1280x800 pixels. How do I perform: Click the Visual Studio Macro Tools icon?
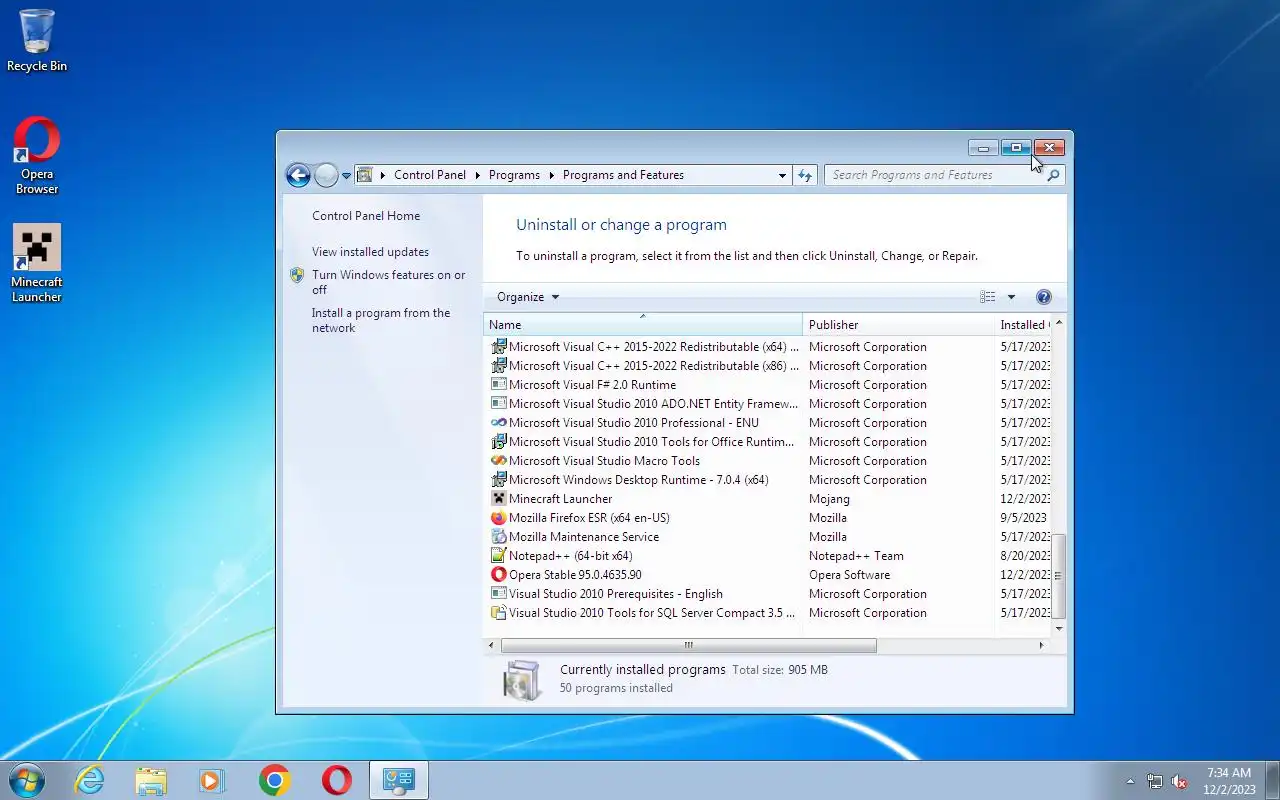pyautogui.click(x=498, y=461)
